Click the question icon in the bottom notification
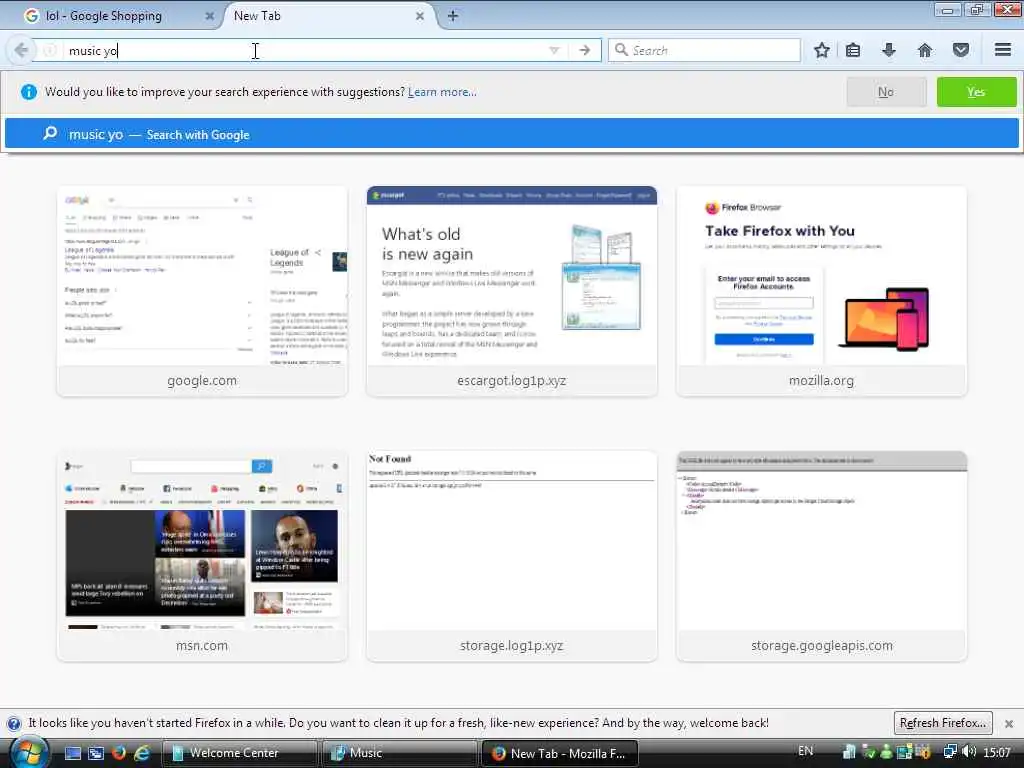The image size is (1024, 768). tap(13, 724)
